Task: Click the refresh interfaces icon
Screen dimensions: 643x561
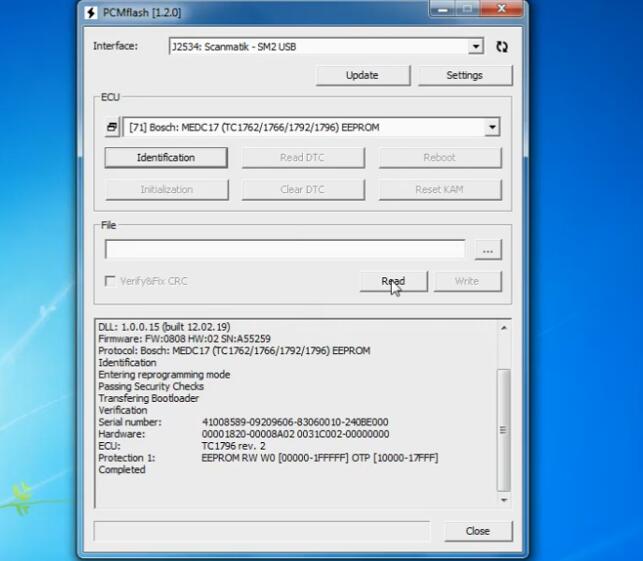Action: point(502,47)
